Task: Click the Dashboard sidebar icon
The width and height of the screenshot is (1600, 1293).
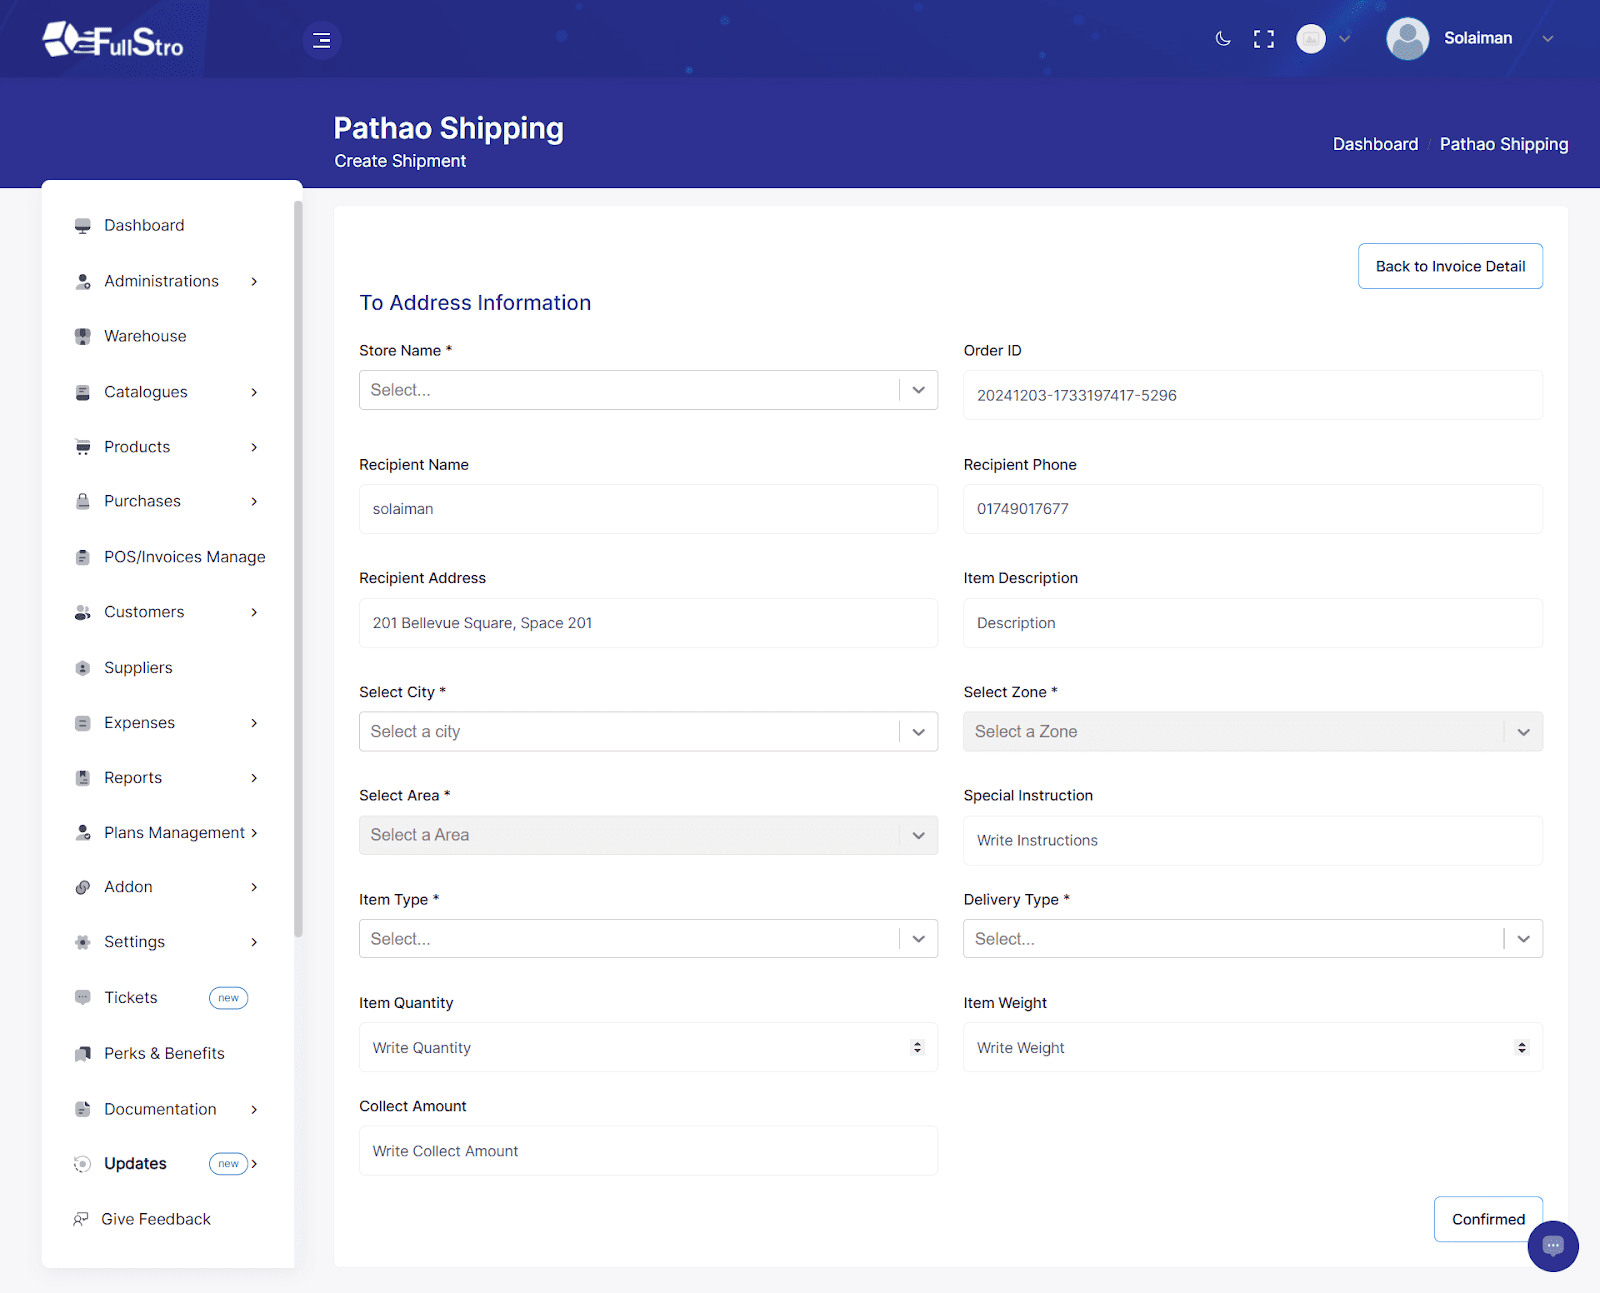Action: 83,226
